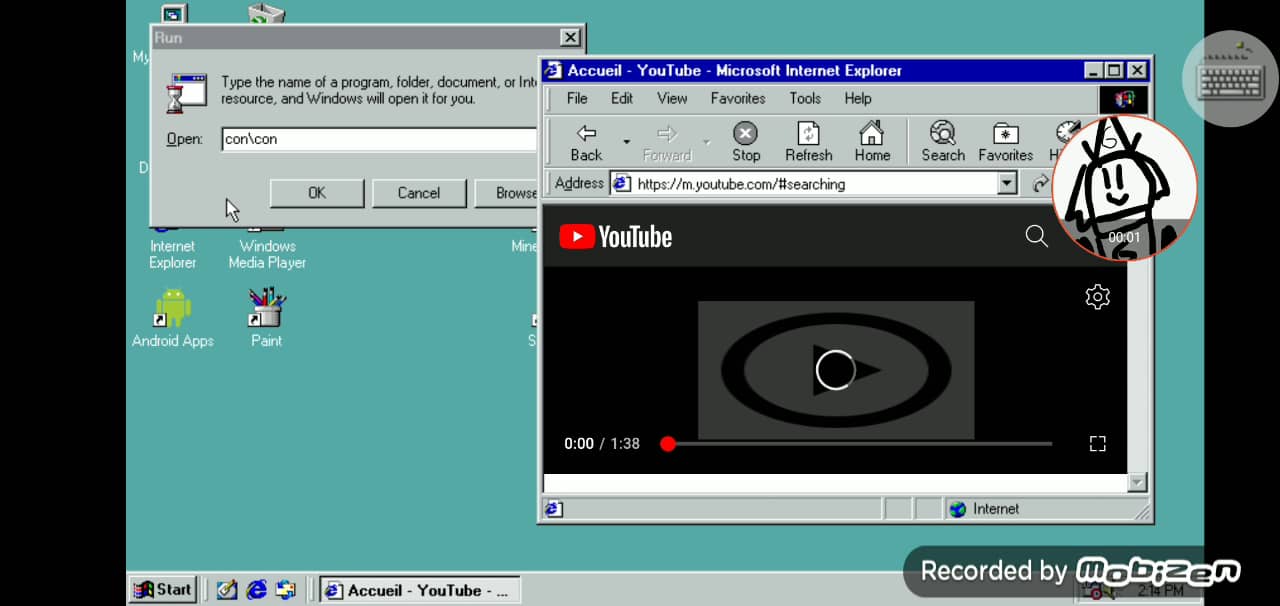
Task: Open the YouTube settings gear
Action: click(x=1098, y=296)
